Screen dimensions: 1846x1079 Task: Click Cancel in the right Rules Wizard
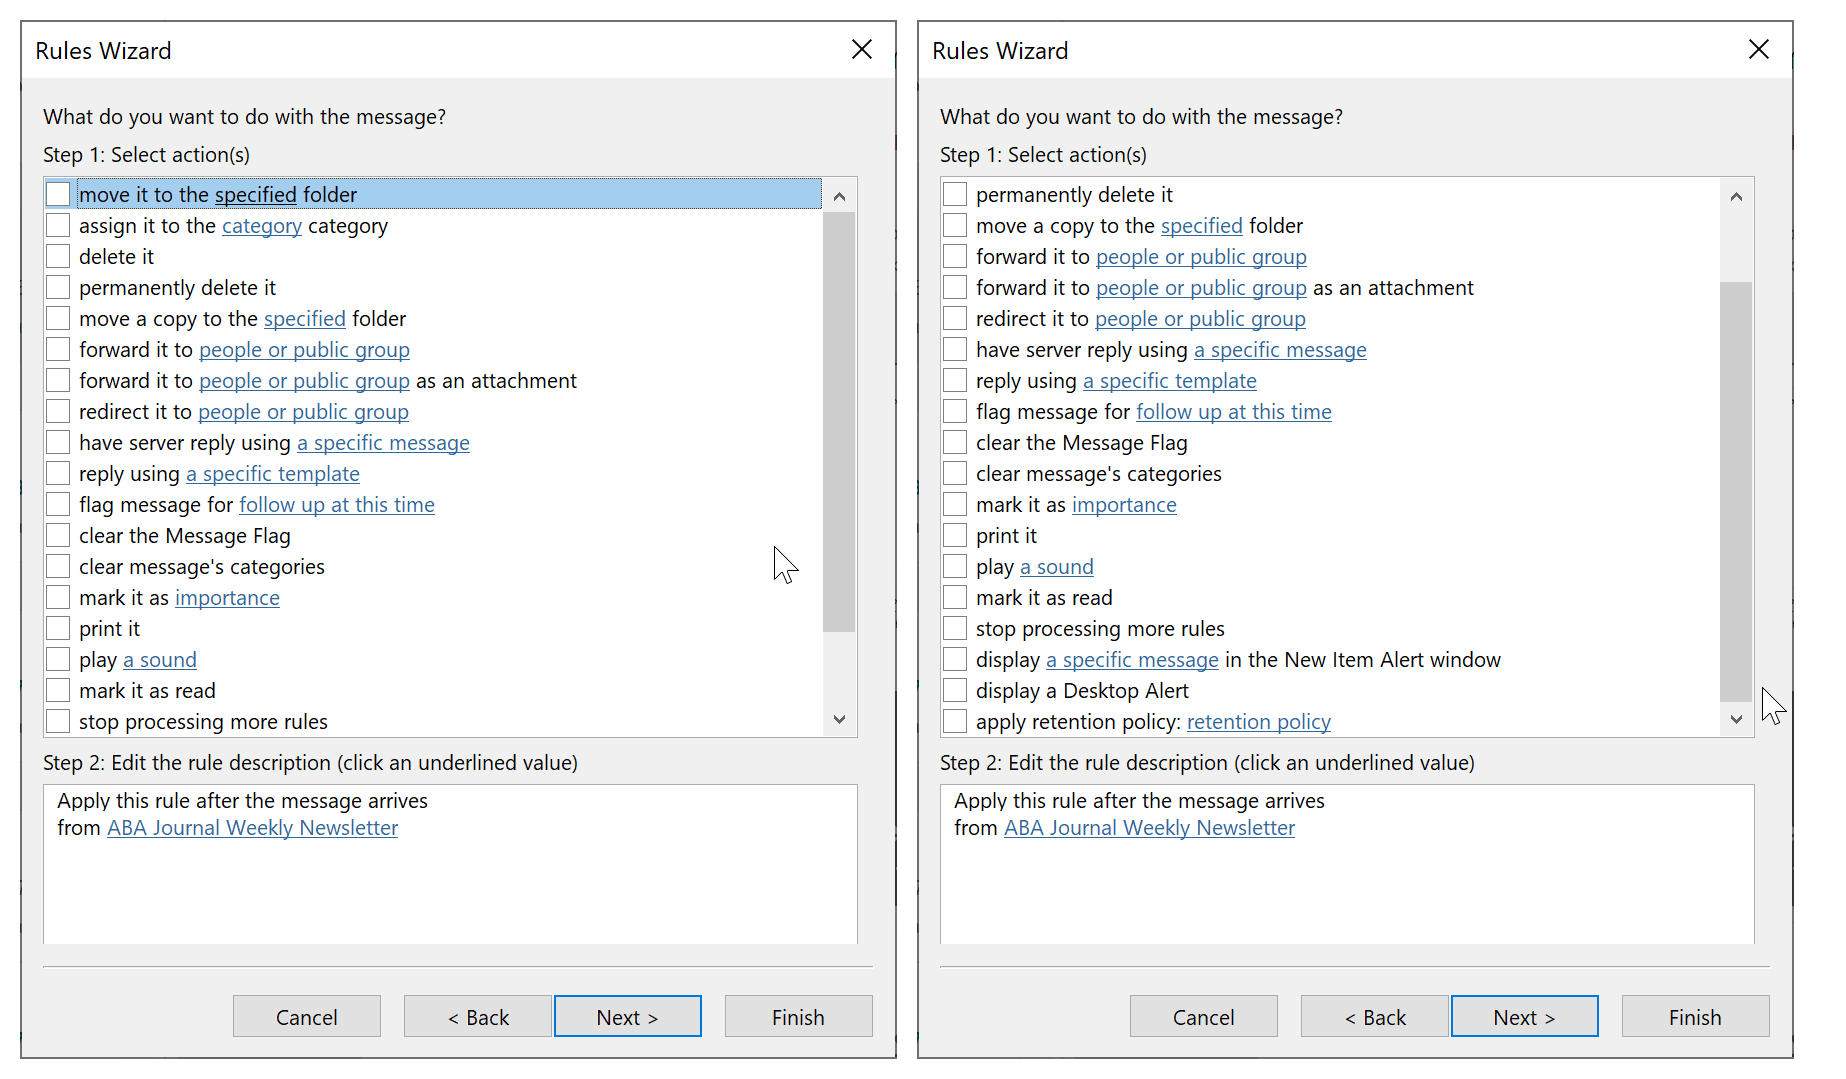[1204, 1017]
